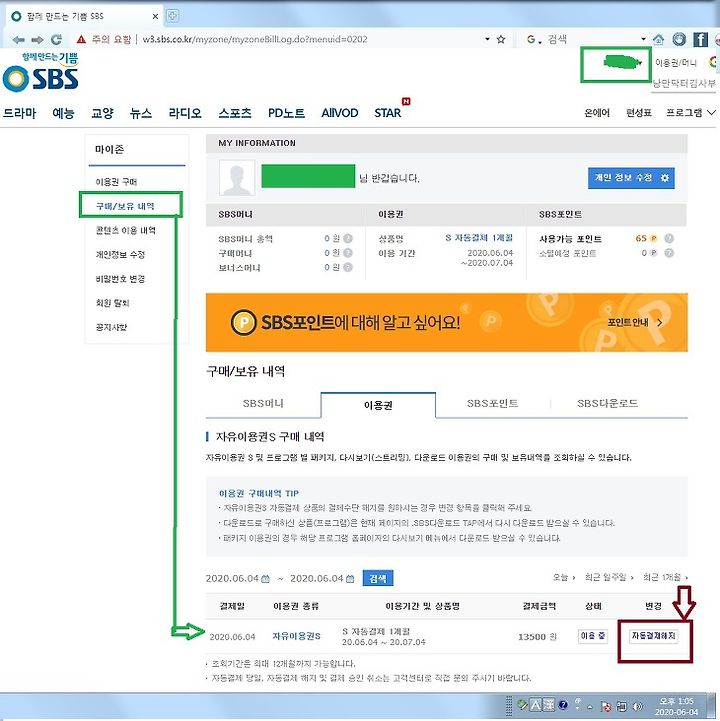Click the blue 검색 button
Viewport: 720px width, 721px height.
pyautogui.click(x=378, y=578)
